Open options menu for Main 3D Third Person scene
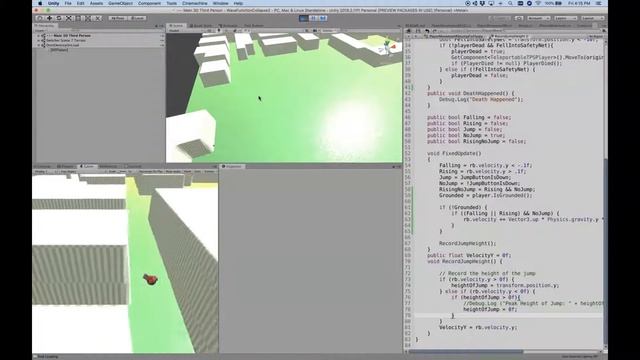This screenshot has width=640, height=360. pos(162,36)
